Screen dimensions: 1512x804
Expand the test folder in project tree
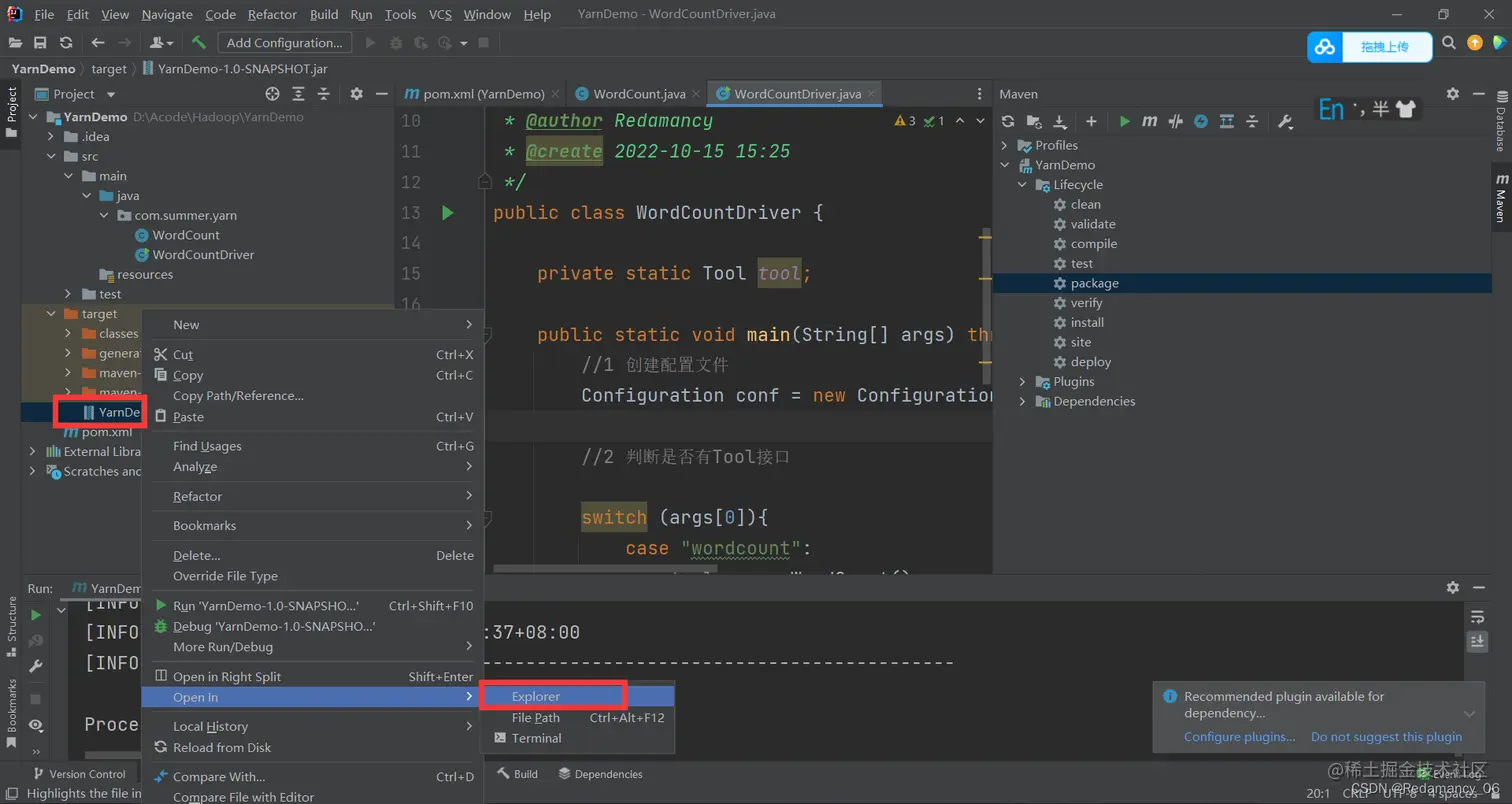click(68, 294)
